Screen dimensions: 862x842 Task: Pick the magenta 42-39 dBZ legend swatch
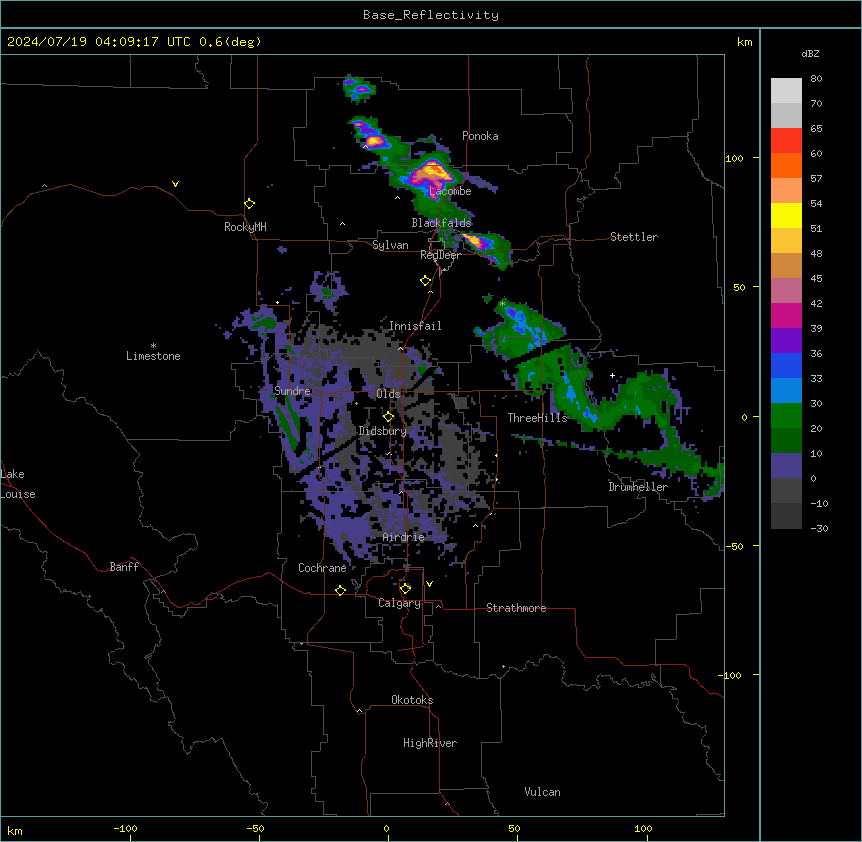pos(786,315)
